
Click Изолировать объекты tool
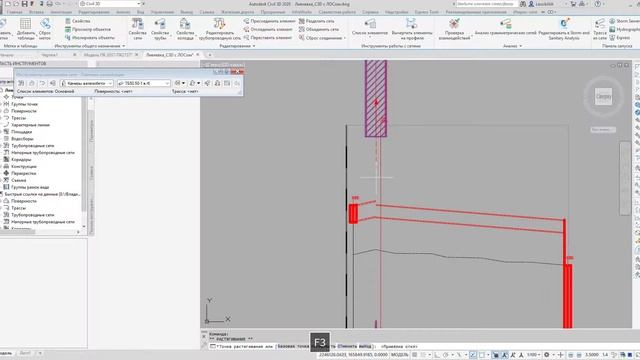click(90, 38)
